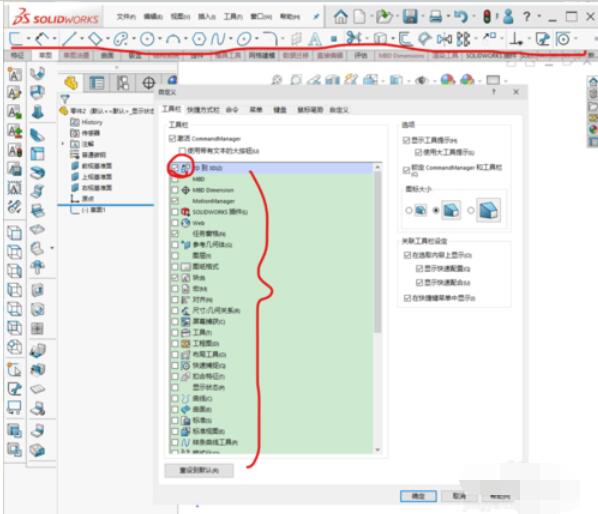Screen dimensions: 598x514
Task: Click the Home icon in title bar
Action: pos(341,16)
